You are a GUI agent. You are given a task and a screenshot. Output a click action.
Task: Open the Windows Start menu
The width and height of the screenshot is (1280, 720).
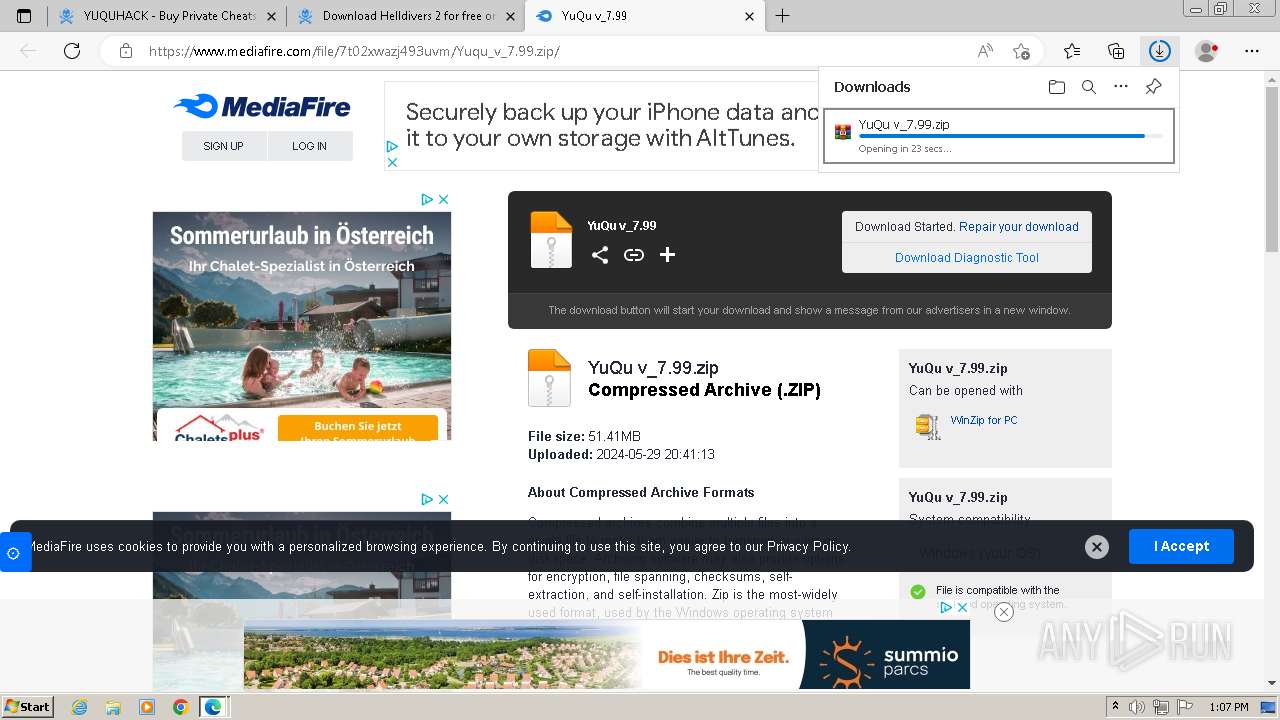point(28,707)
